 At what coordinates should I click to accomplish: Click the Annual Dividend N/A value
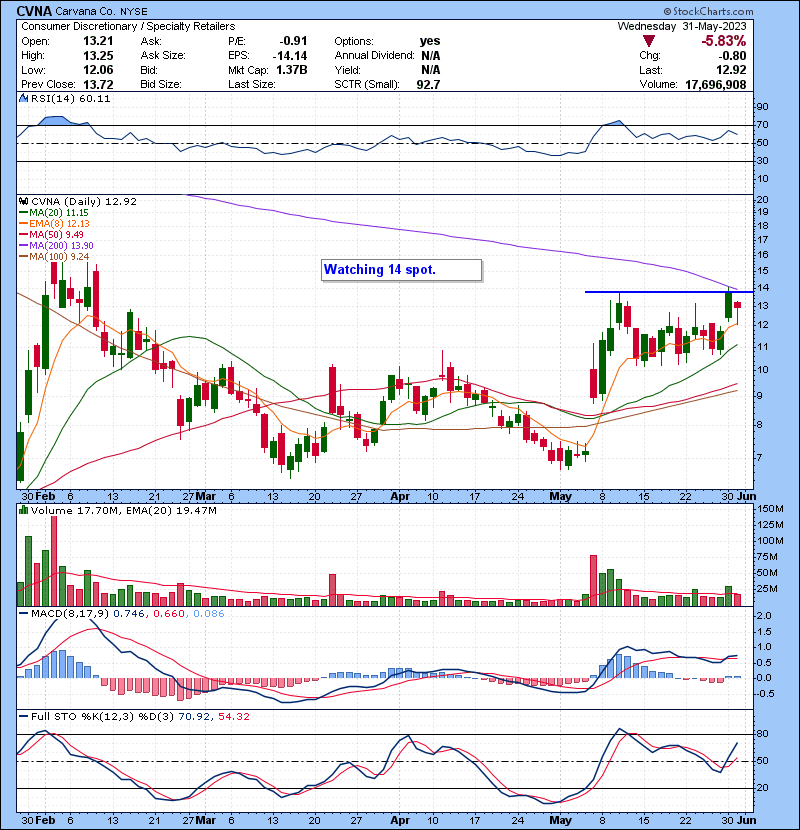(431, 55)
